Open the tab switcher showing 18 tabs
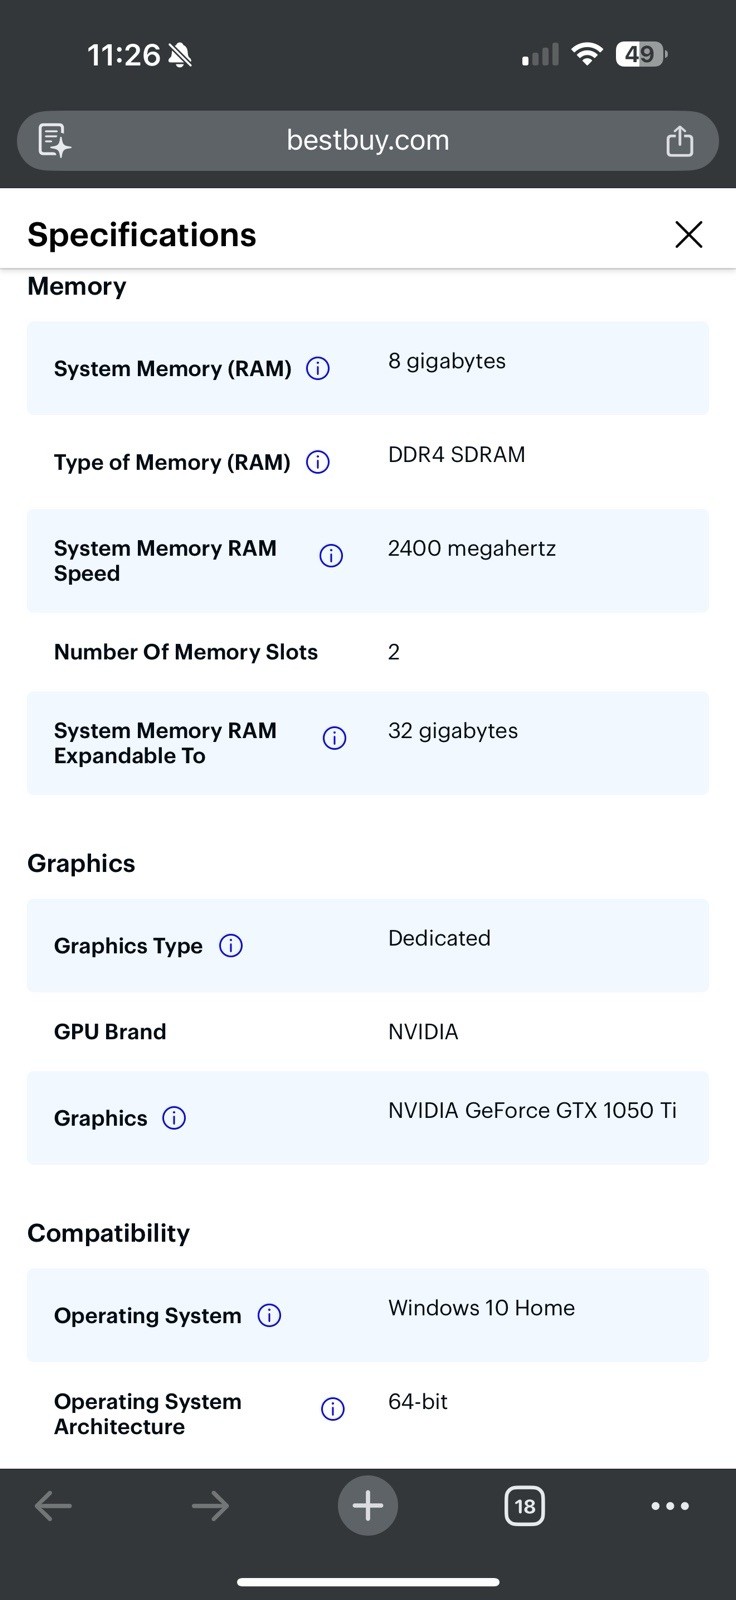This screenshot has width=736, height=1600. pyautogui.click(x=525, y=1506)
